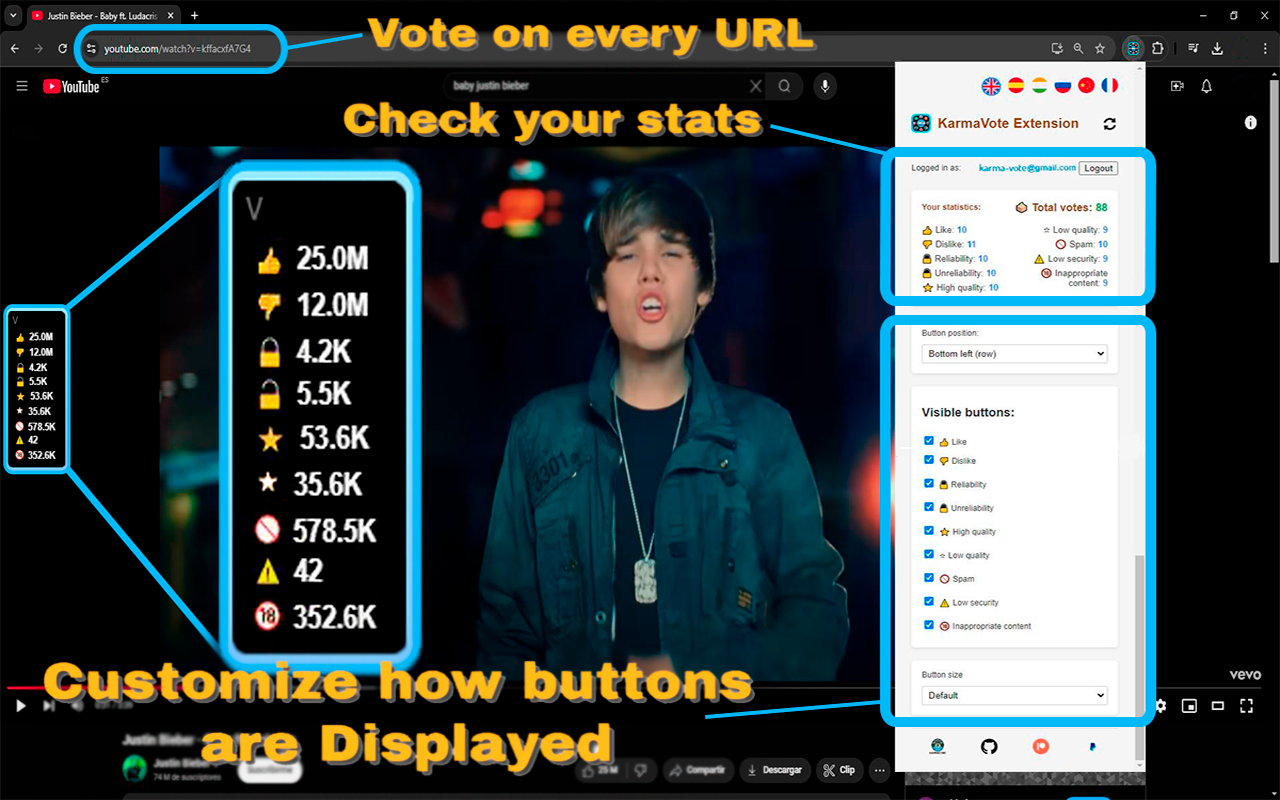The height and width of the screenshot is (800, 1280).
Task: Switch video to theater mode
Action: [1218, 706]
